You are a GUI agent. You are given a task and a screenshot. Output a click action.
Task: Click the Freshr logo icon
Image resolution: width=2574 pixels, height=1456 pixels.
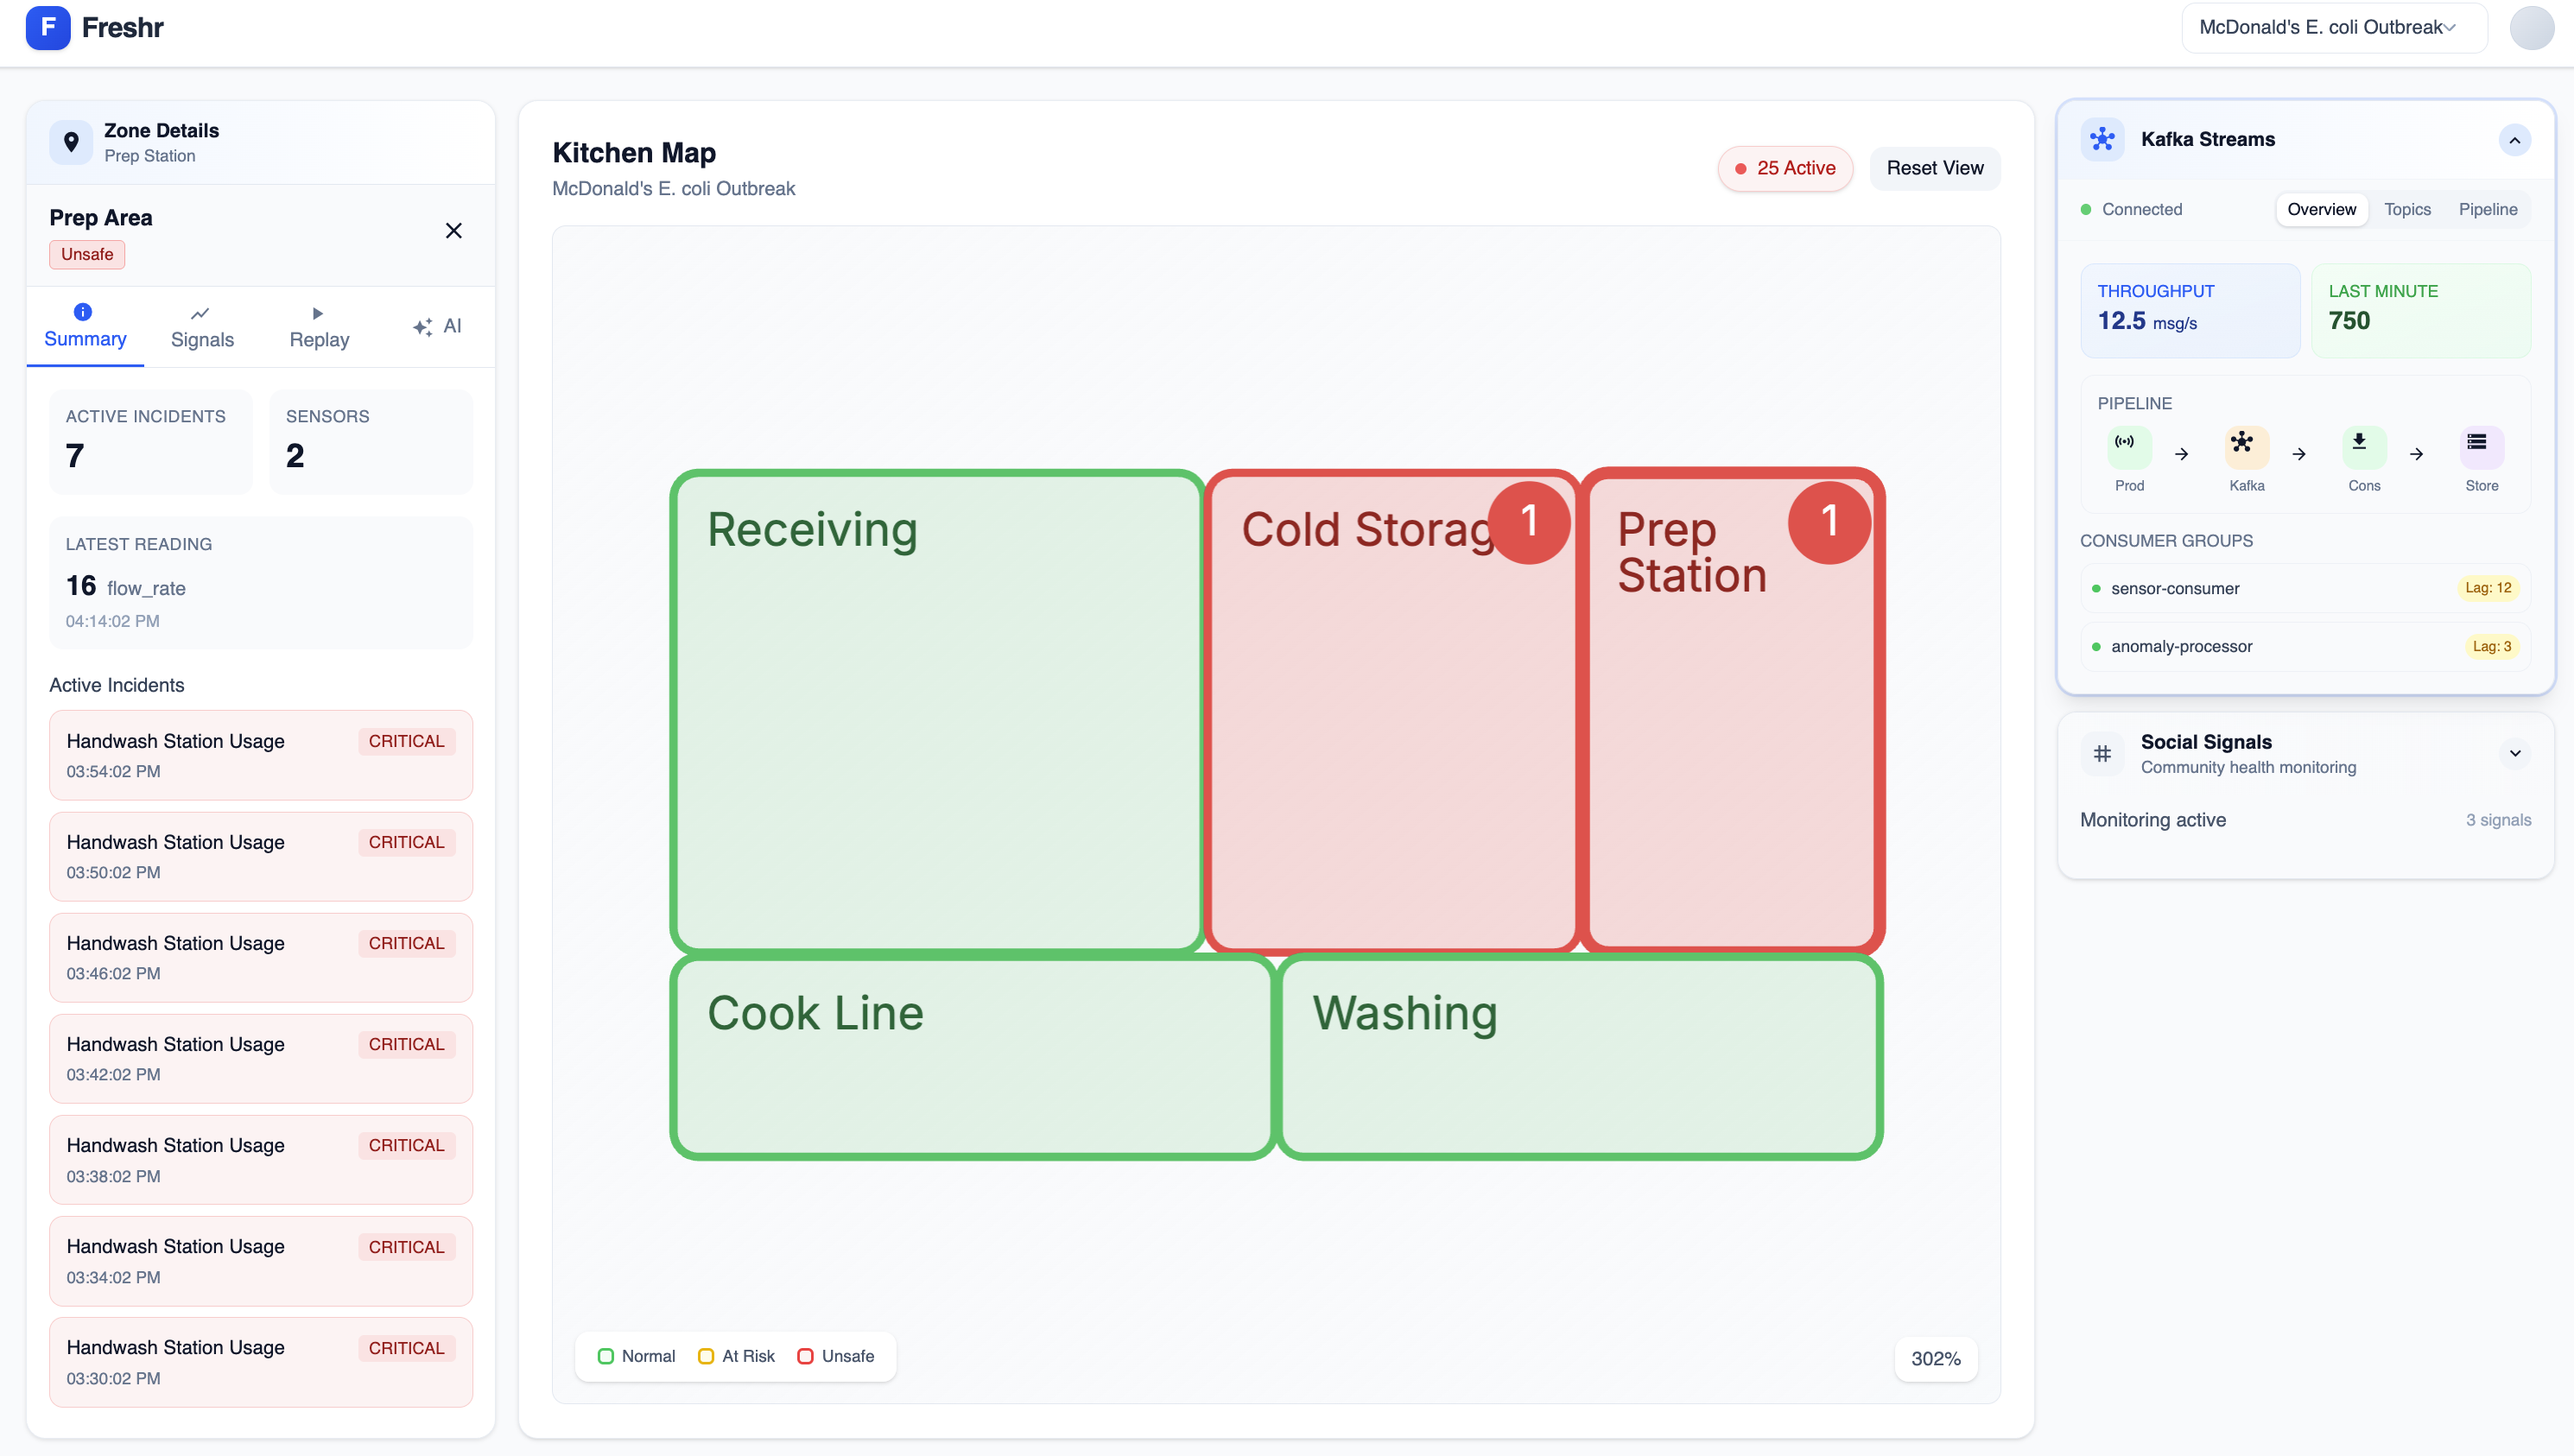[47, 27]
